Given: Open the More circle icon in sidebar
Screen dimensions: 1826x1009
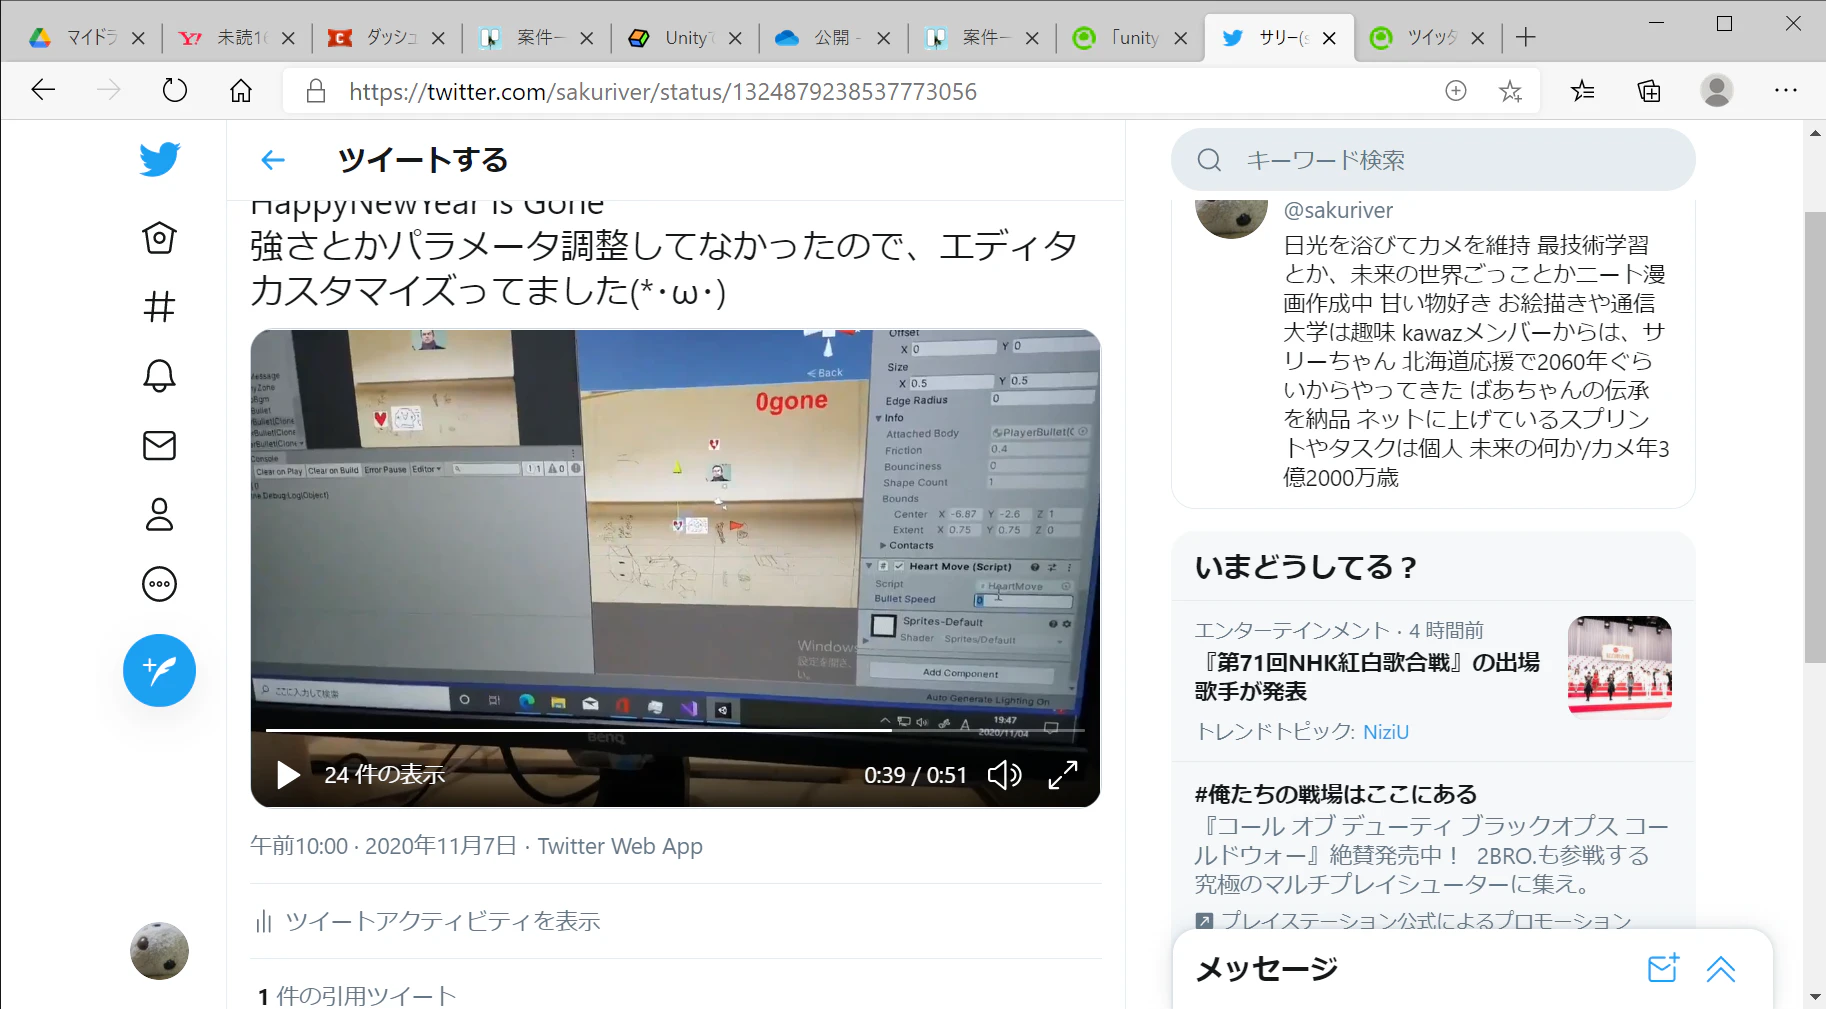Looking at the screenshot, I should point(159,584).
